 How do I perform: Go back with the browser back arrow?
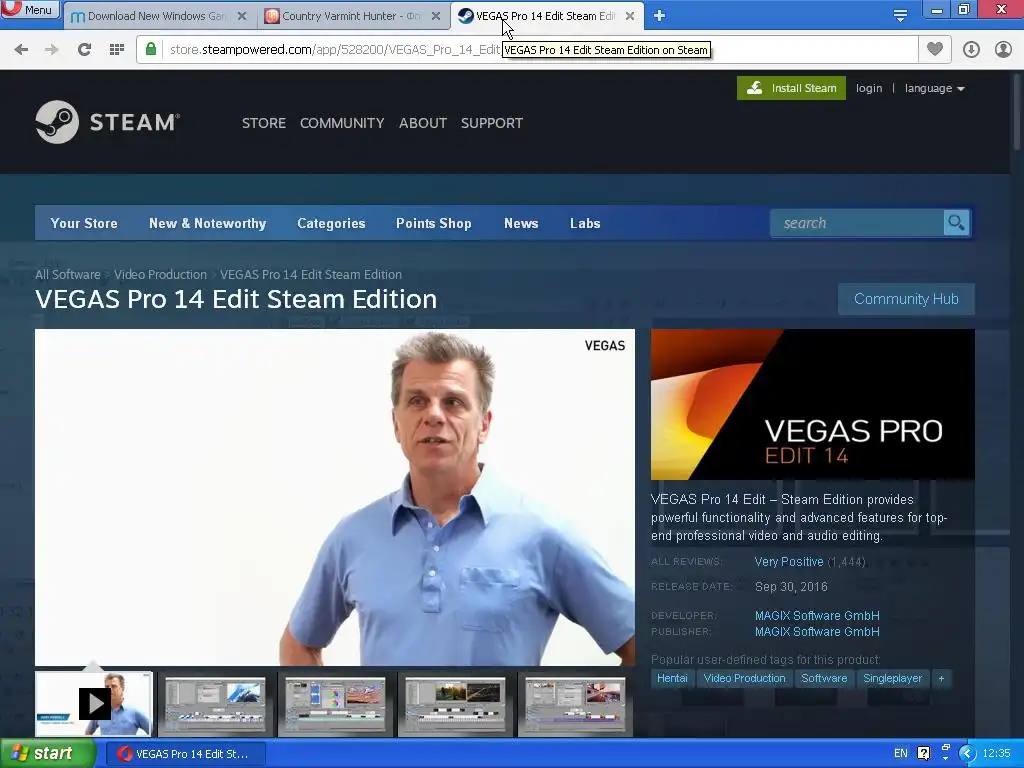[21, 50]
